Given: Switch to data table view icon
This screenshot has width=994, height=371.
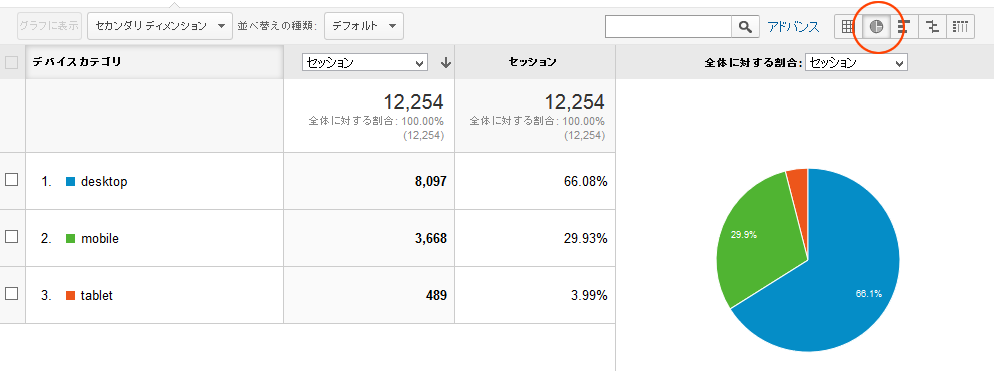Looking at the screenshot, I should coord(848,27).
